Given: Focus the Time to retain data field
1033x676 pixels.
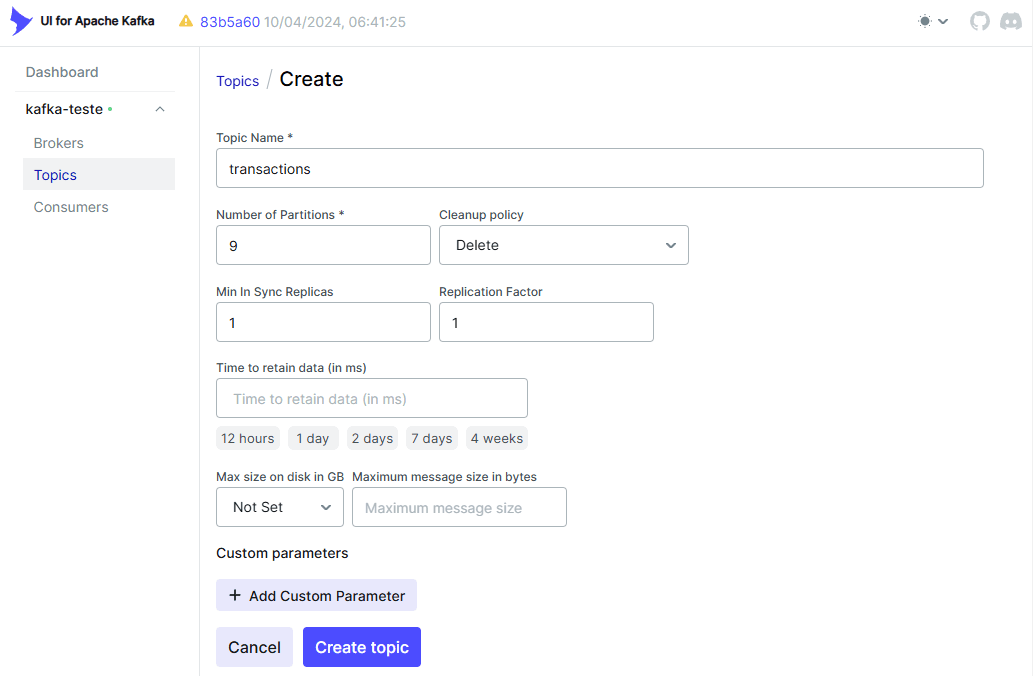Looking at the screenshot, I should click(372, 398).
